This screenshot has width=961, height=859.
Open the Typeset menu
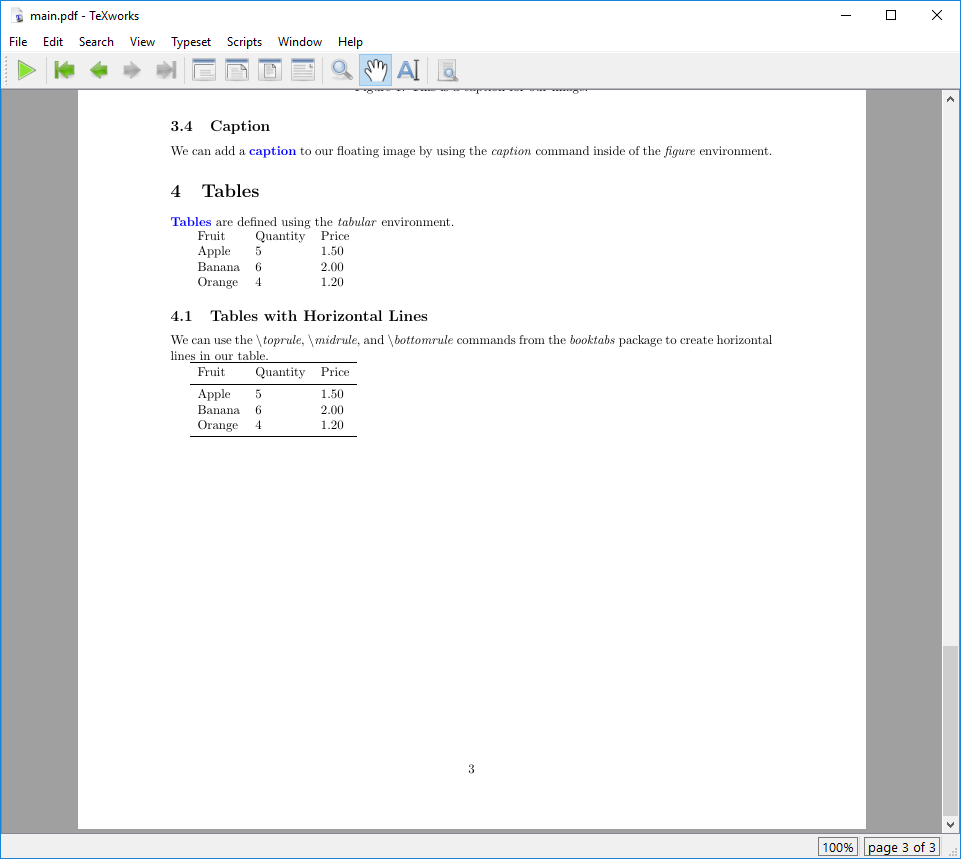pyautogui.click(x=190, y=42)
